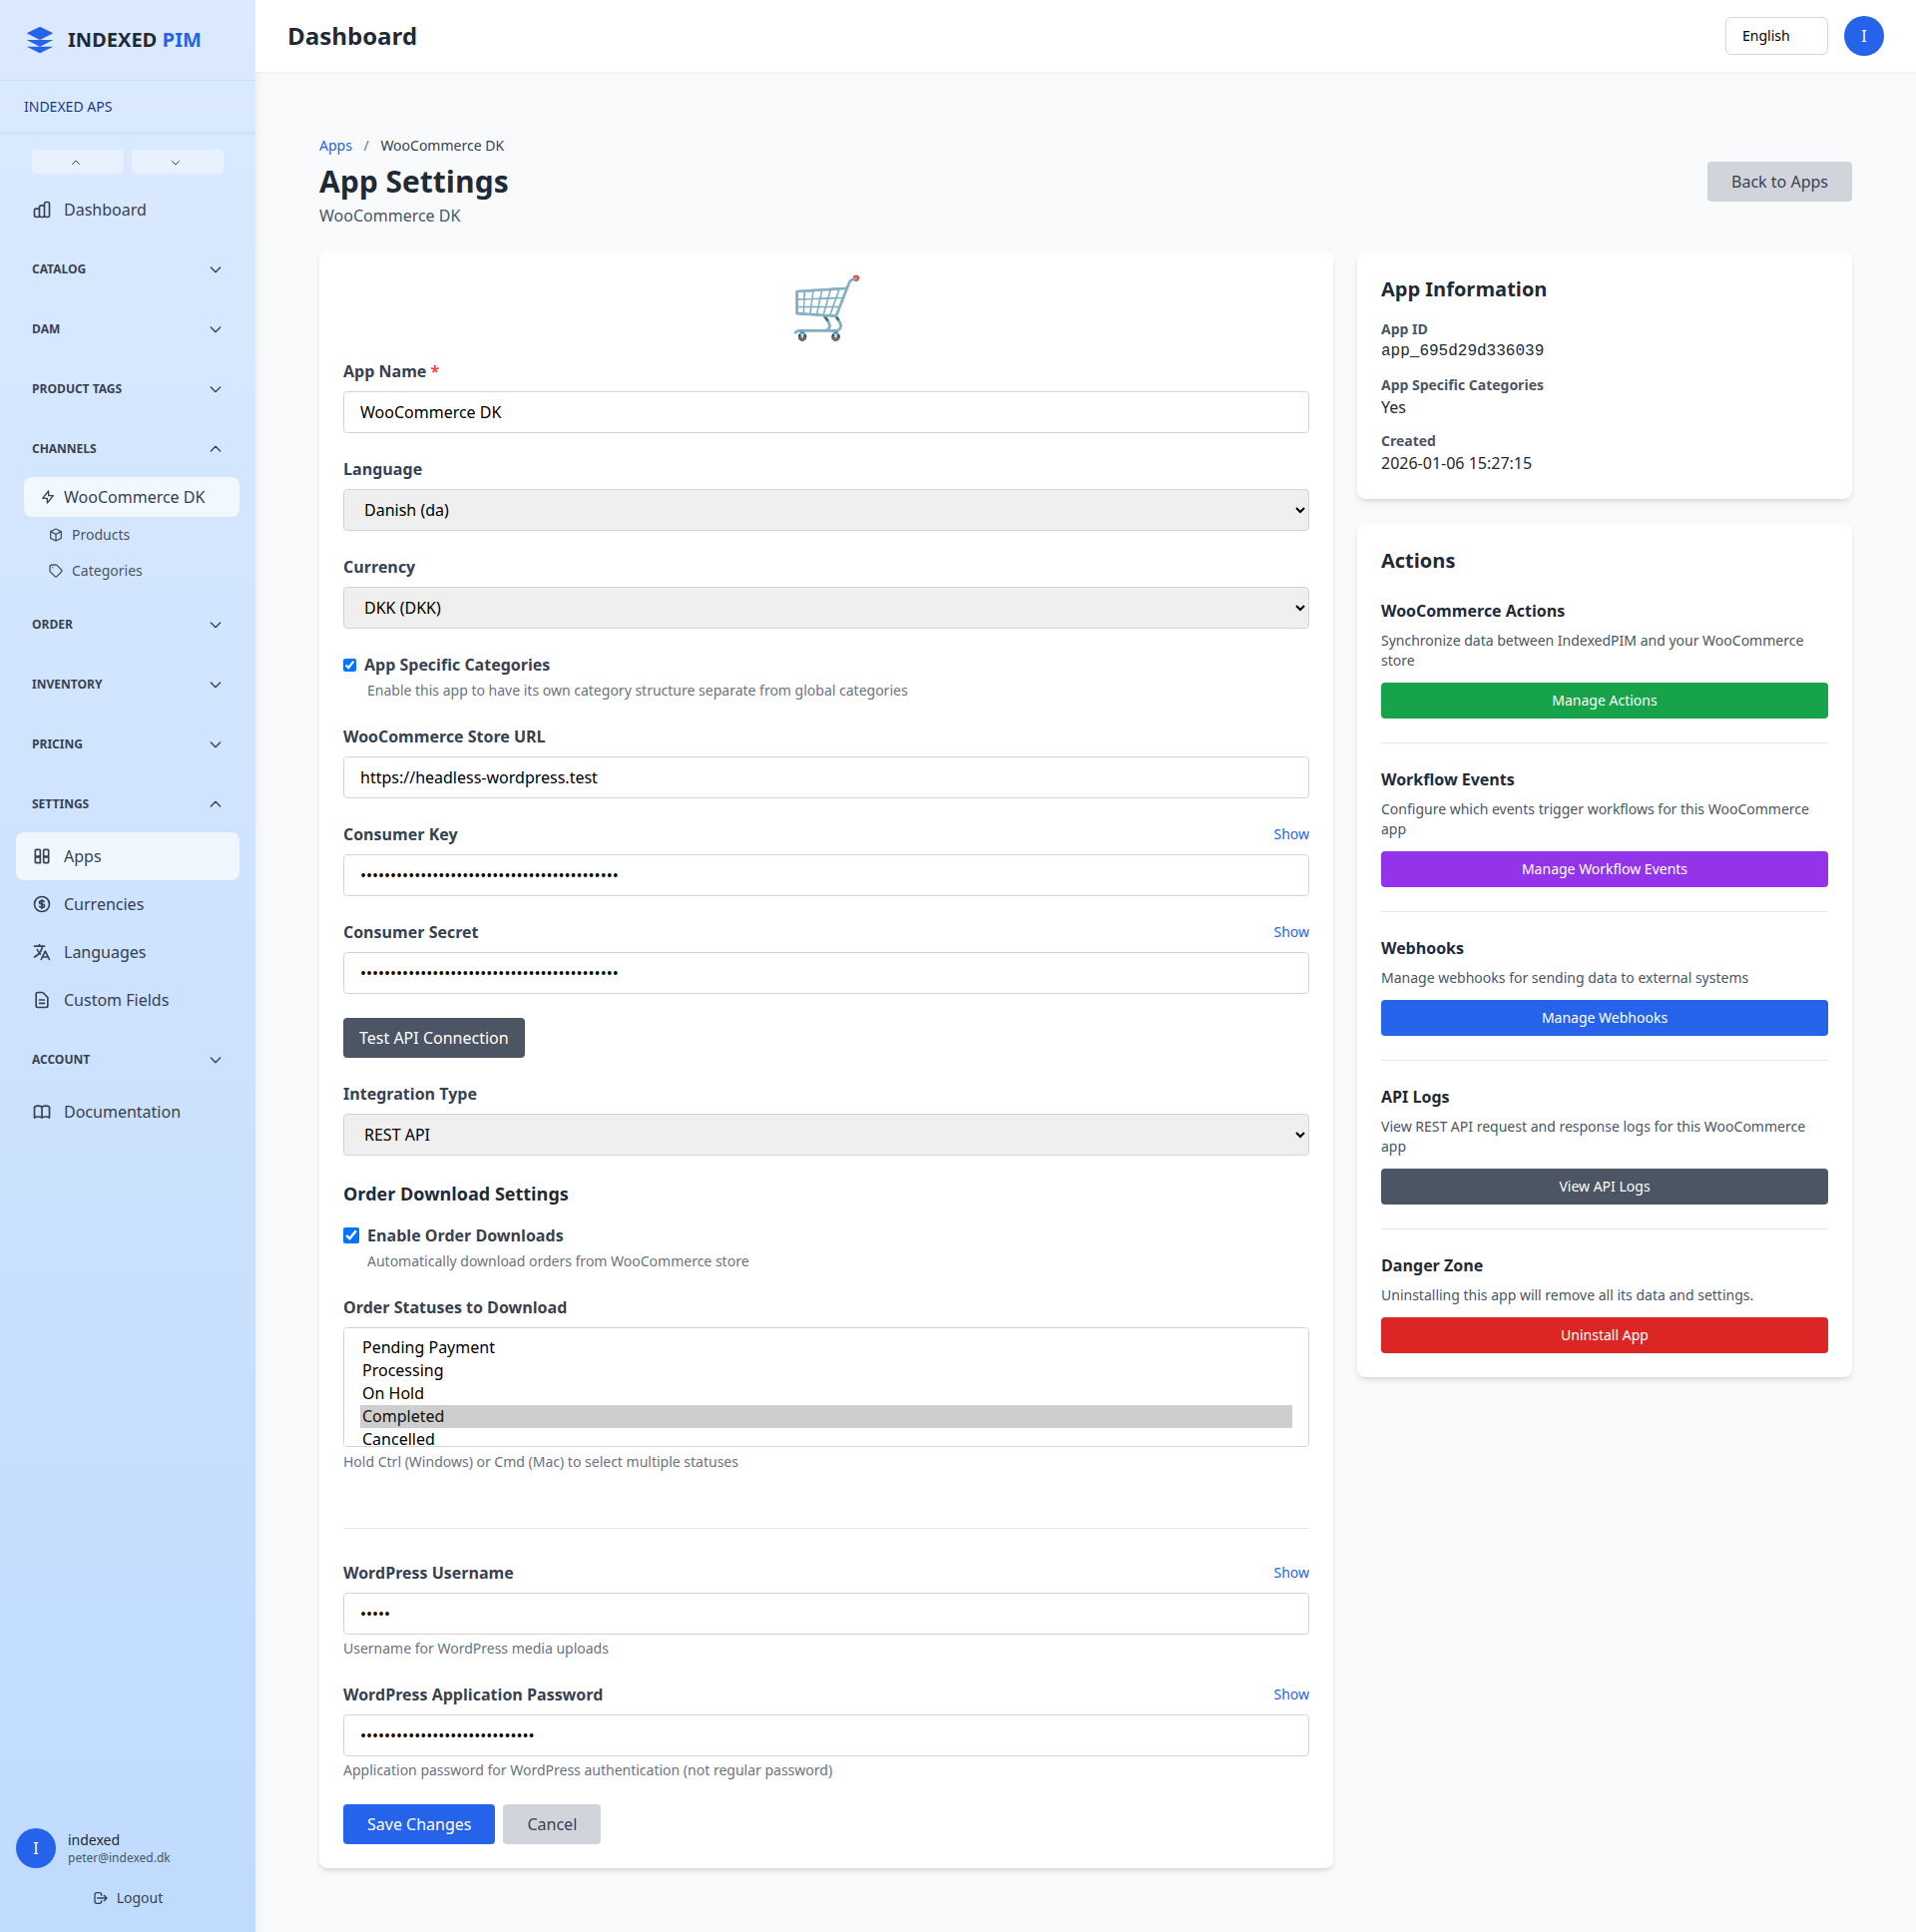Change the Currency dropdown from DKK

pyautogui.click(x=825, y=607)
